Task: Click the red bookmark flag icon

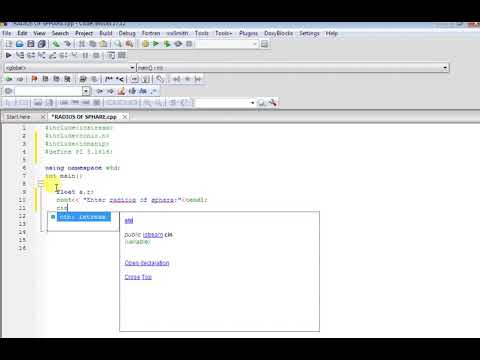Action: tap(34, 79)
